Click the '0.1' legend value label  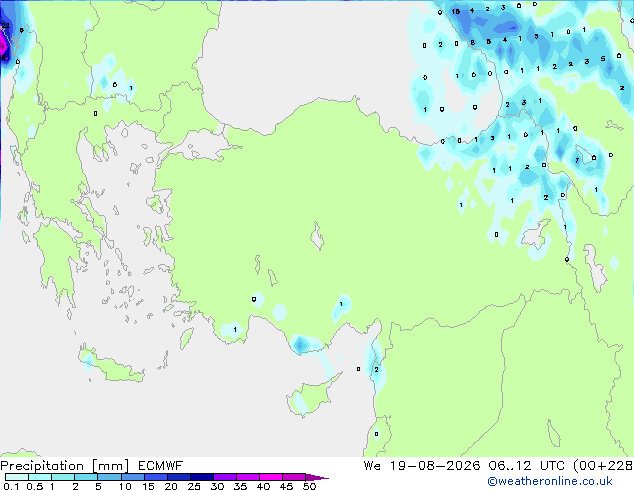tap(11, 486)
